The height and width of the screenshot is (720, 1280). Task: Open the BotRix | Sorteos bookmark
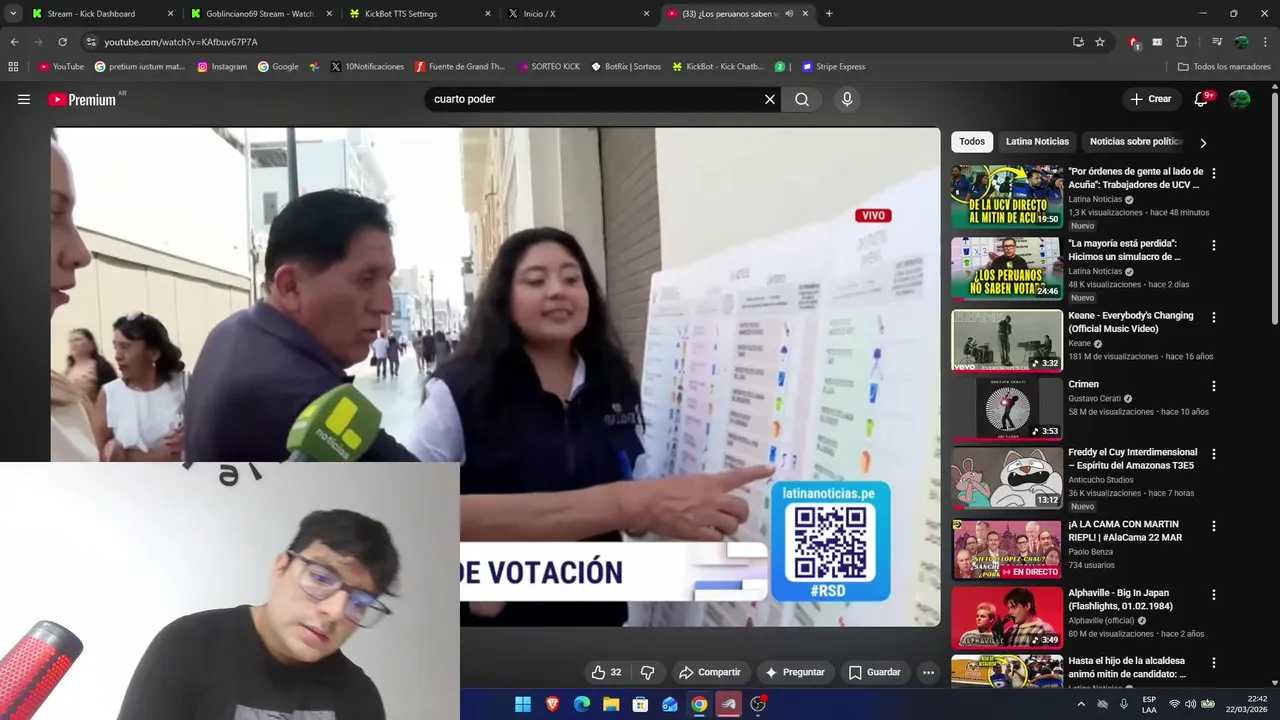pos(626,67)
